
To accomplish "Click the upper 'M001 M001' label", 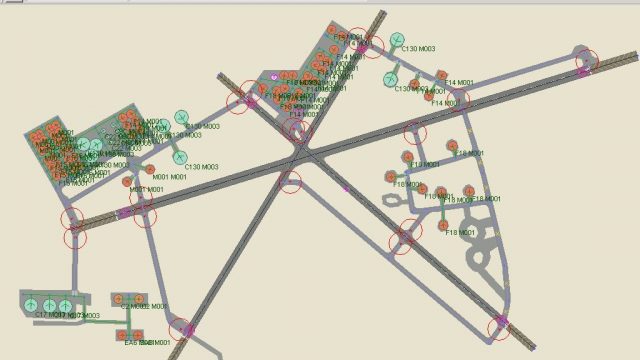I will click(169, 177).
